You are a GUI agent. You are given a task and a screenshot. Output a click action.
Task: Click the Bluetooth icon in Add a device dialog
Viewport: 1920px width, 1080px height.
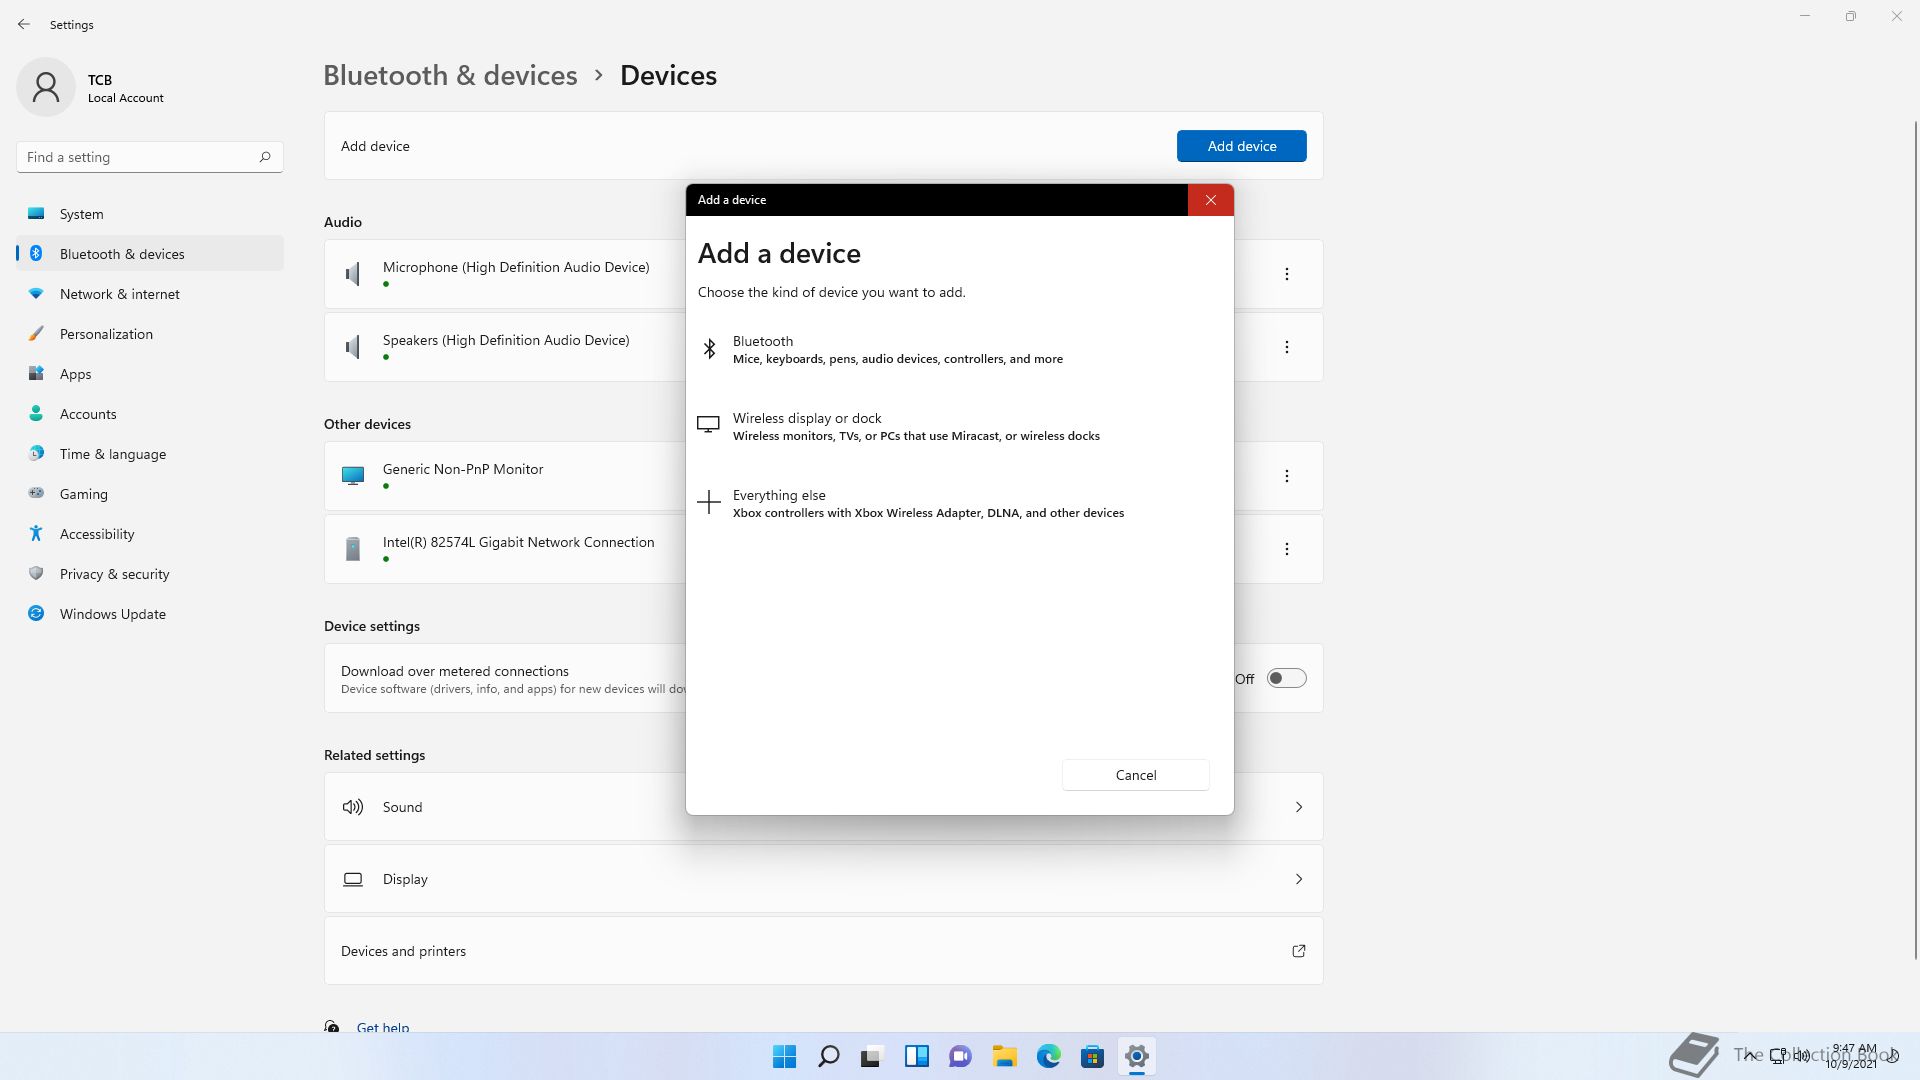(709, 348)
